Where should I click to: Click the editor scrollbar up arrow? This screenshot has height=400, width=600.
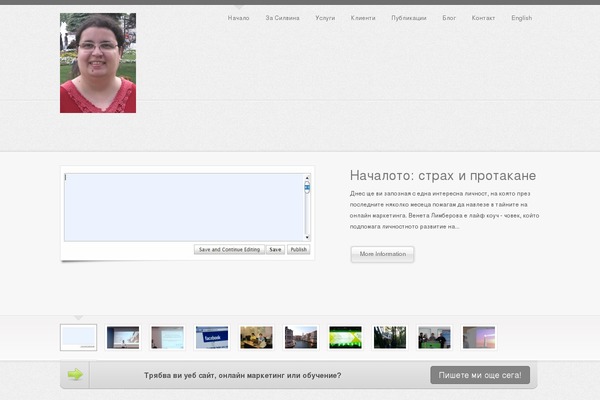click(307, 178)
